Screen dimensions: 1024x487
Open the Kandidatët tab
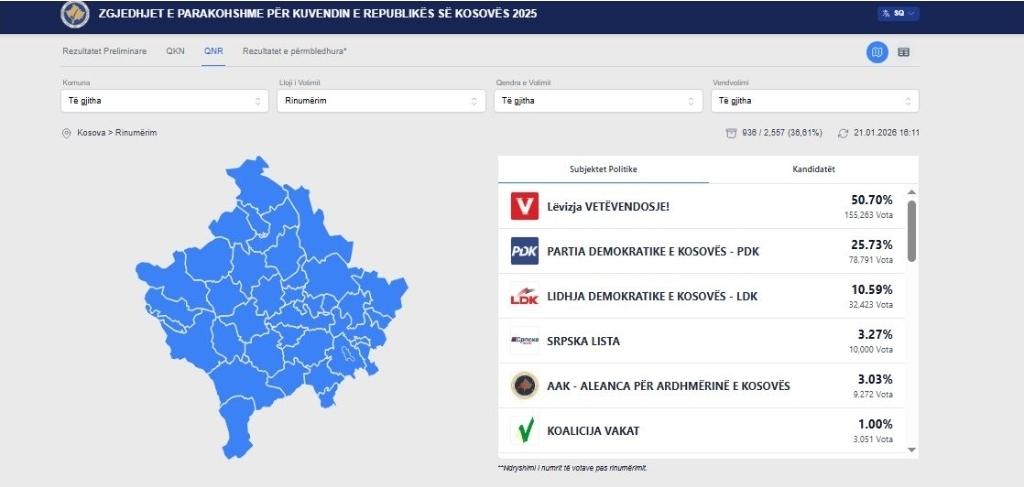click(813, 169)
